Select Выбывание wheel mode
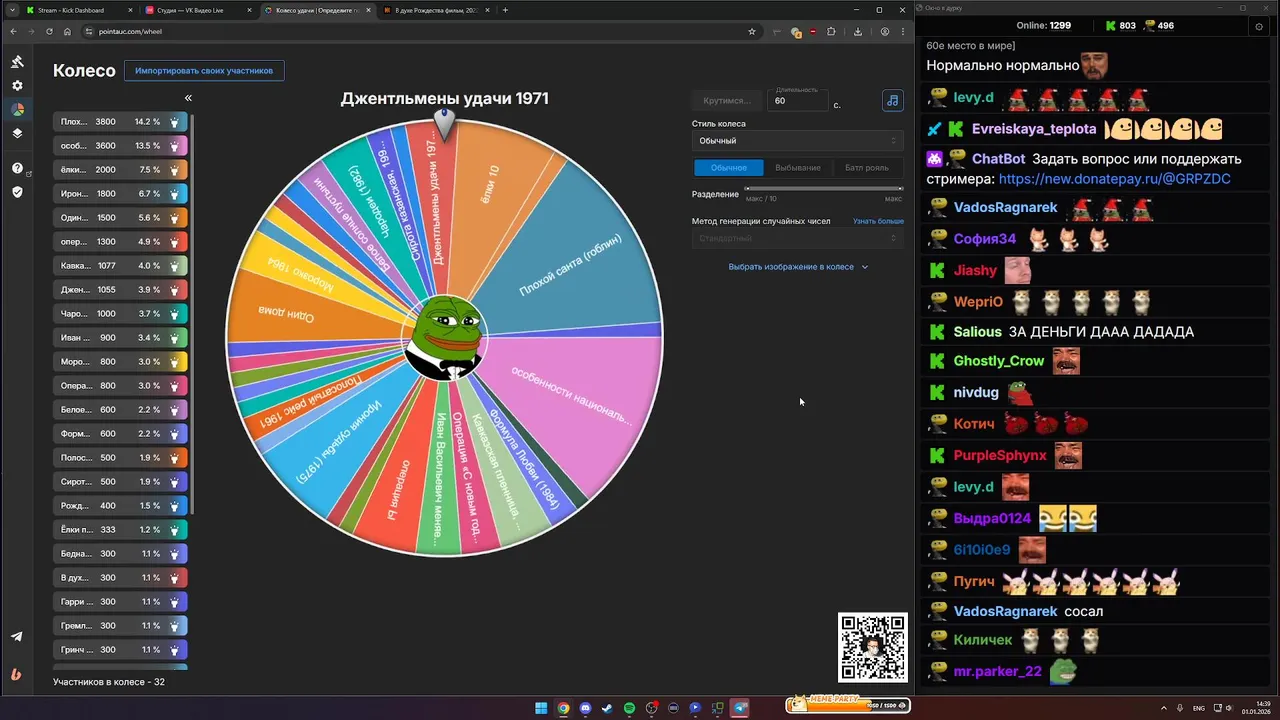This screenshot has height=720, width=1280. click(x=798, y=168)
